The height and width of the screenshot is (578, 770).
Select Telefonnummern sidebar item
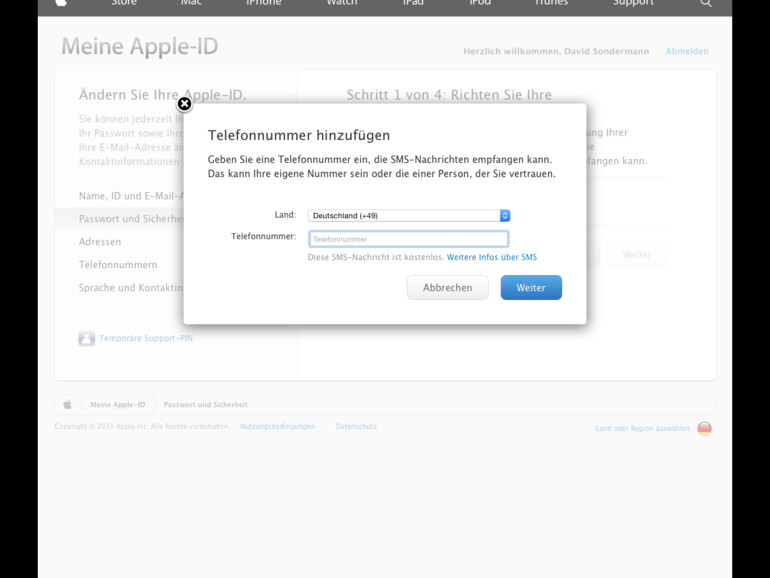118,265
